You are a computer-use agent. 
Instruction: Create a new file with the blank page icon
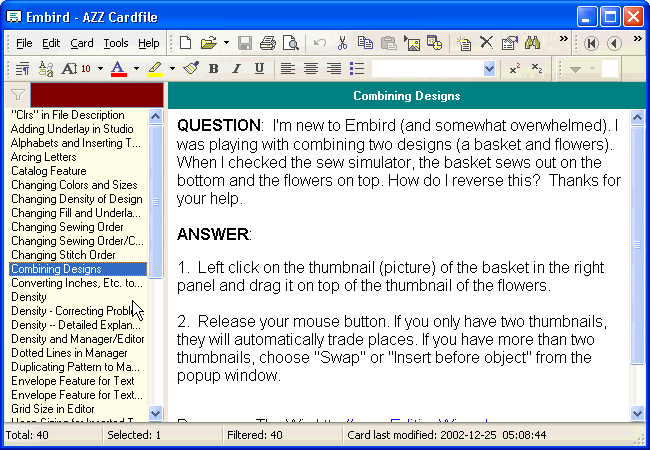tap(185, 43)
